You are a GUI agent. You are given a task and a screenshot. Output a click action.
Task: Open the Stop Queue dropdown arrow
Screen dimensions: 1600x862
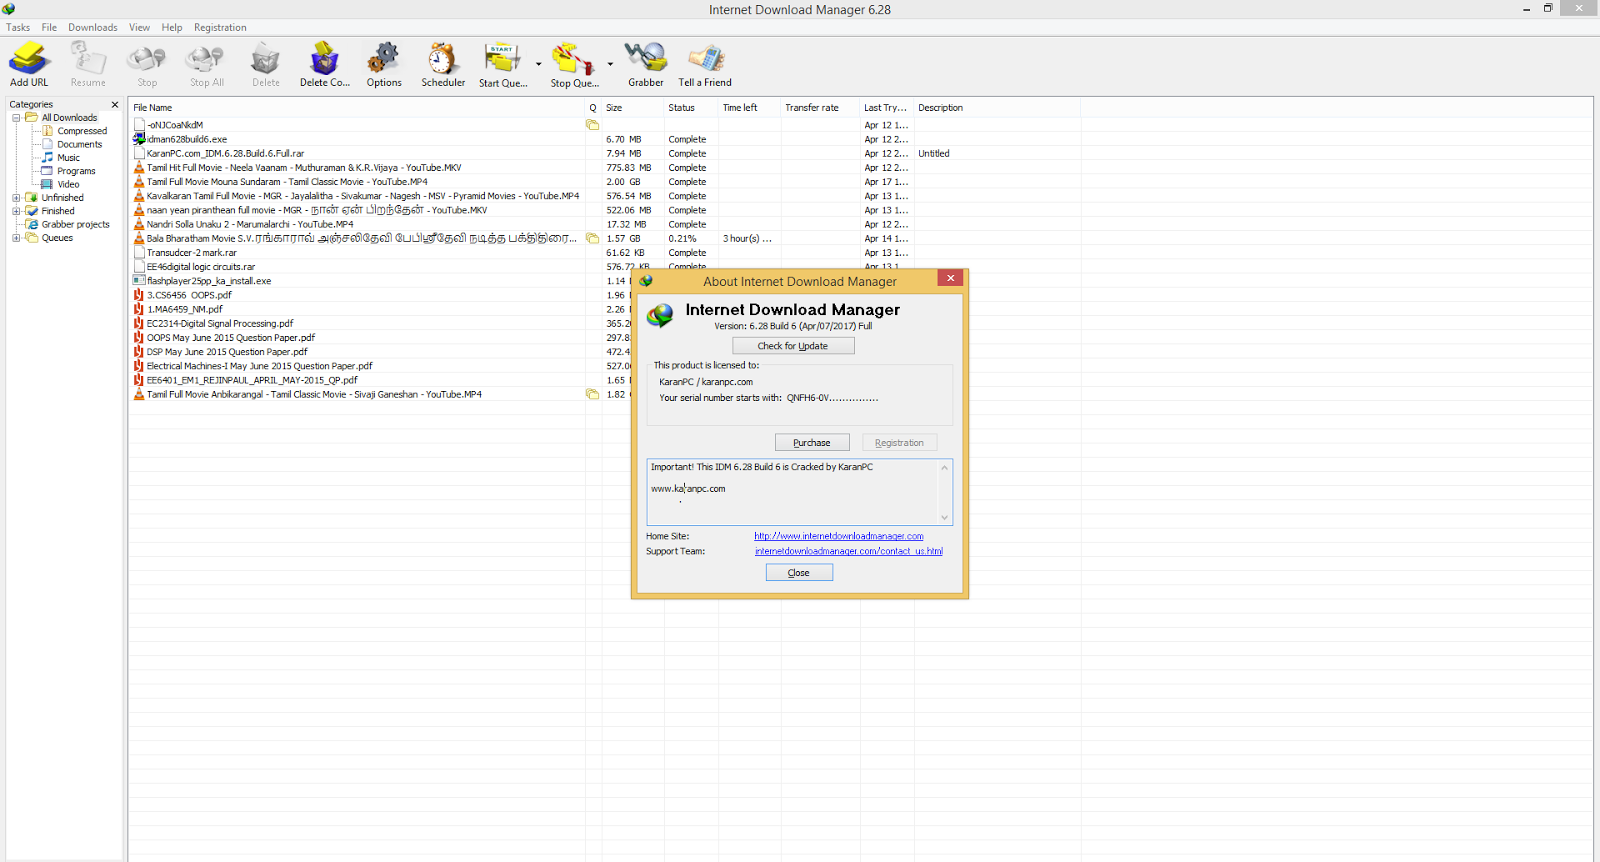pos(610,64)
